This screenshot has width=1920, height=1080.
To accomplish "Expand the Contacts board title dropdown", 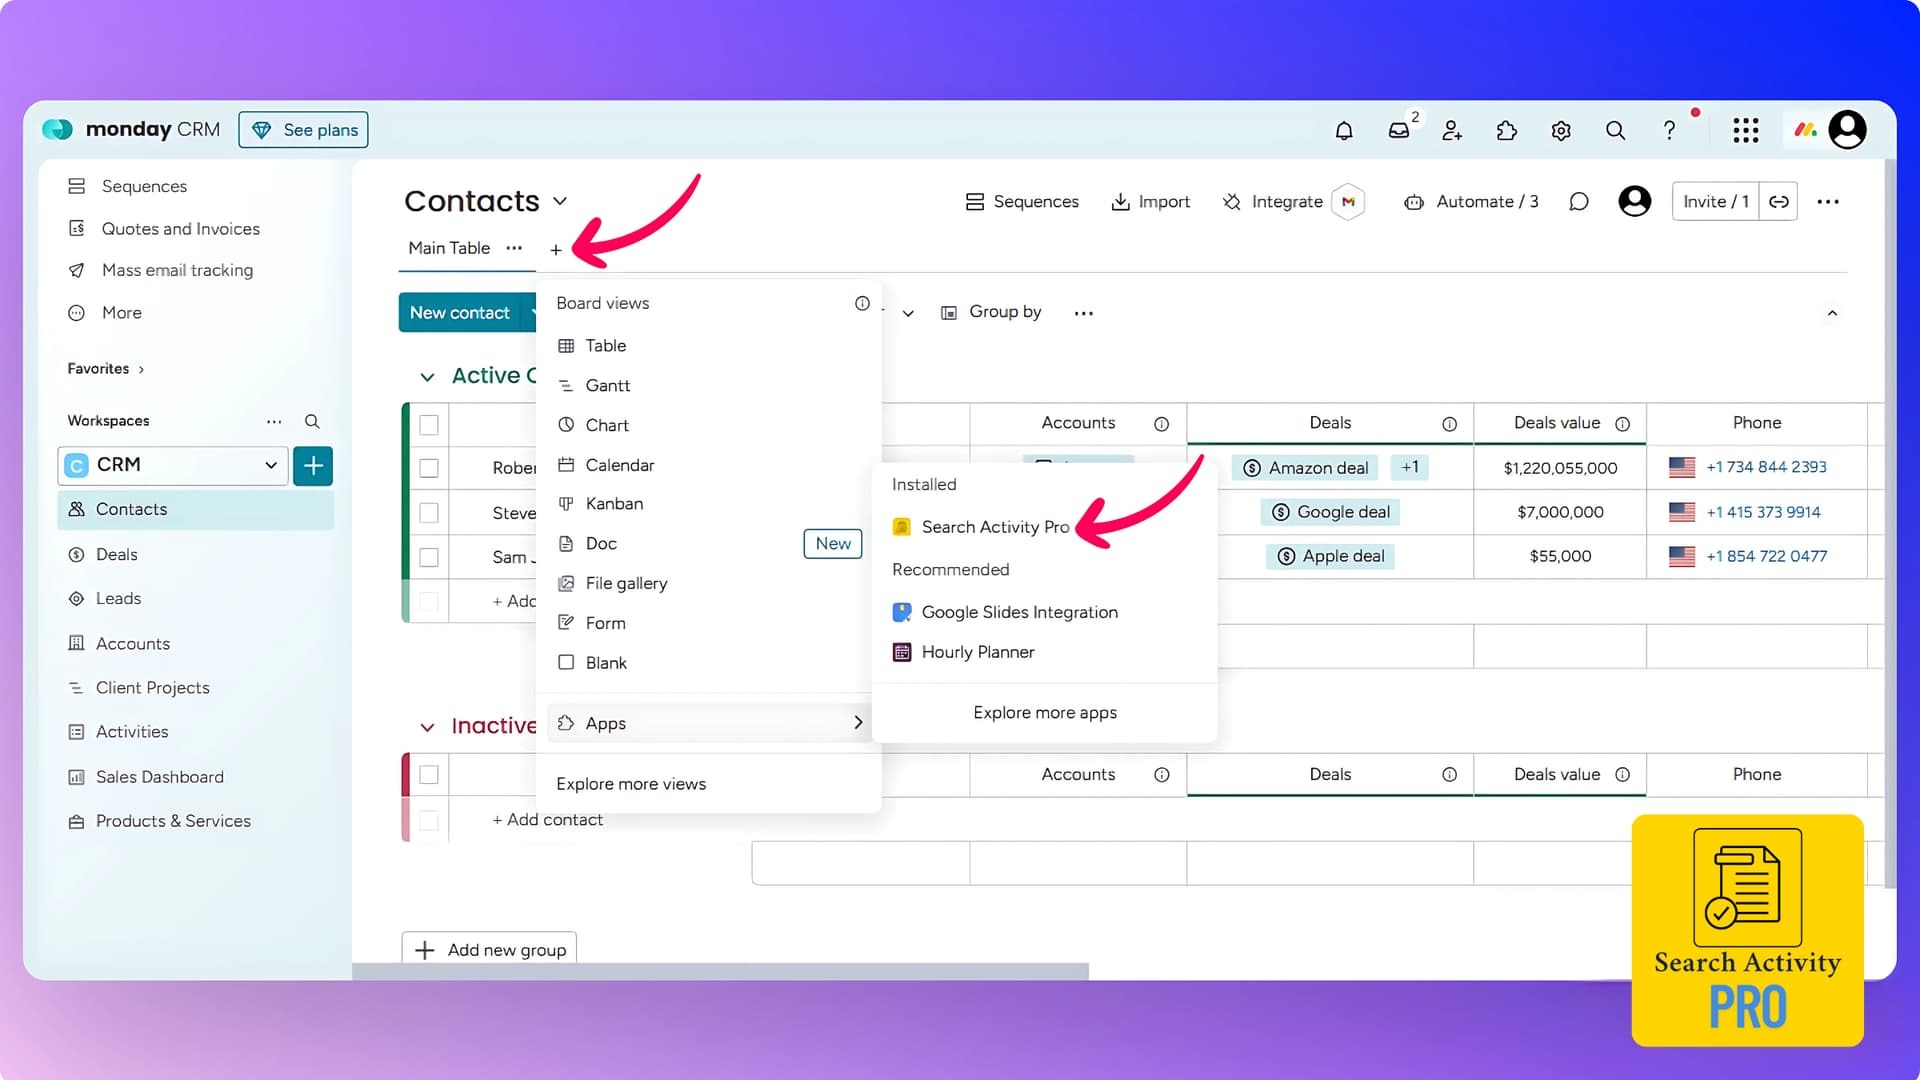I will tap(560, 201).
